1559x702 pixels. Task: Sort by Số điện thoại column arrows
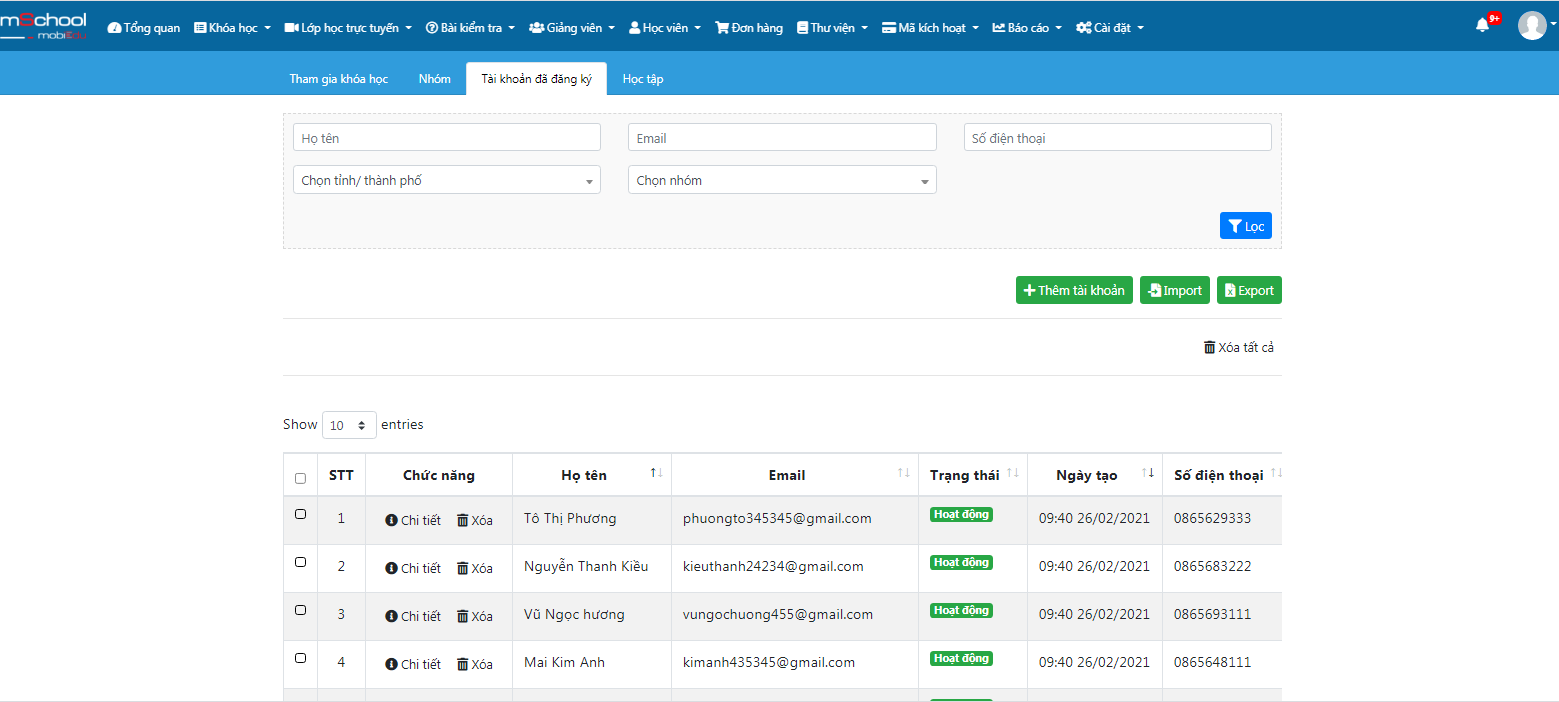tap(1276, 473)
